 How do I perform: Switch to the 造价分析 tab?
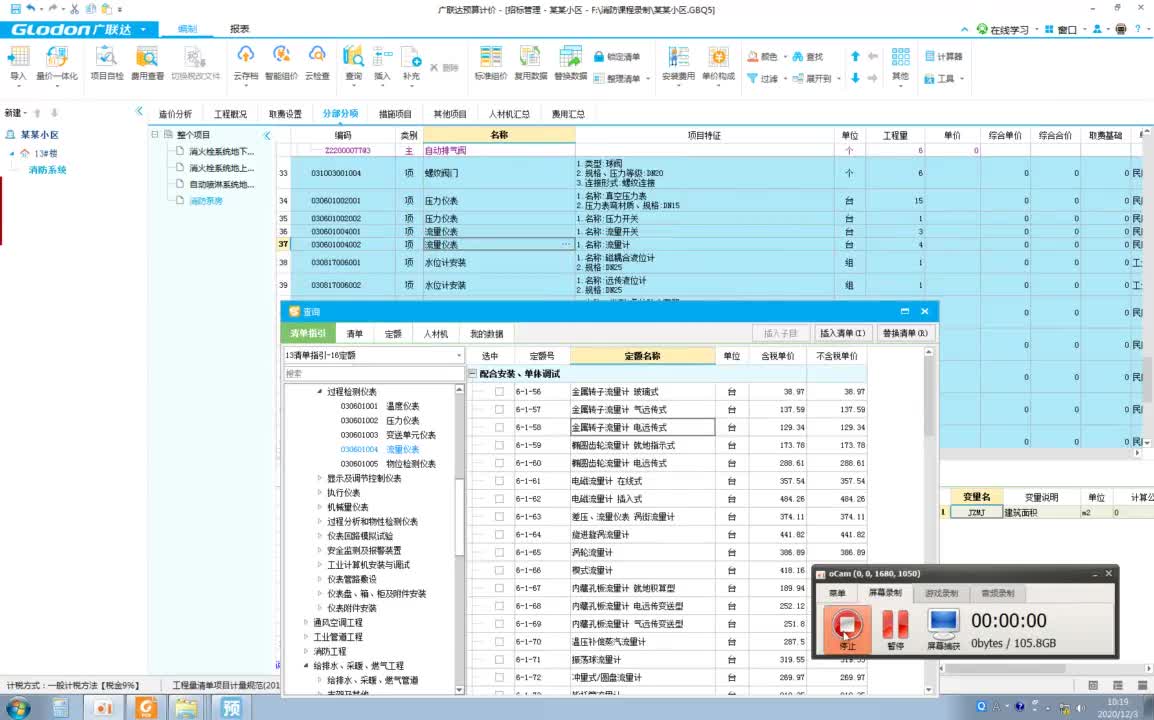click(x=175, y=114)
